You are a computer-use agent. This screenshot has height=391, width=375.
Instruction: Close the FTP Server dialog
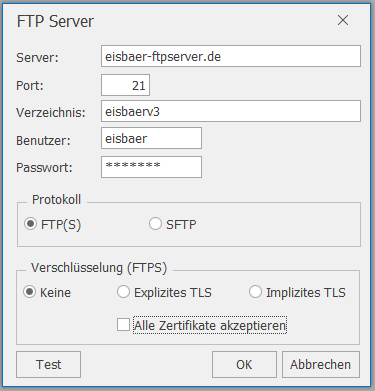tap(343, 20)
